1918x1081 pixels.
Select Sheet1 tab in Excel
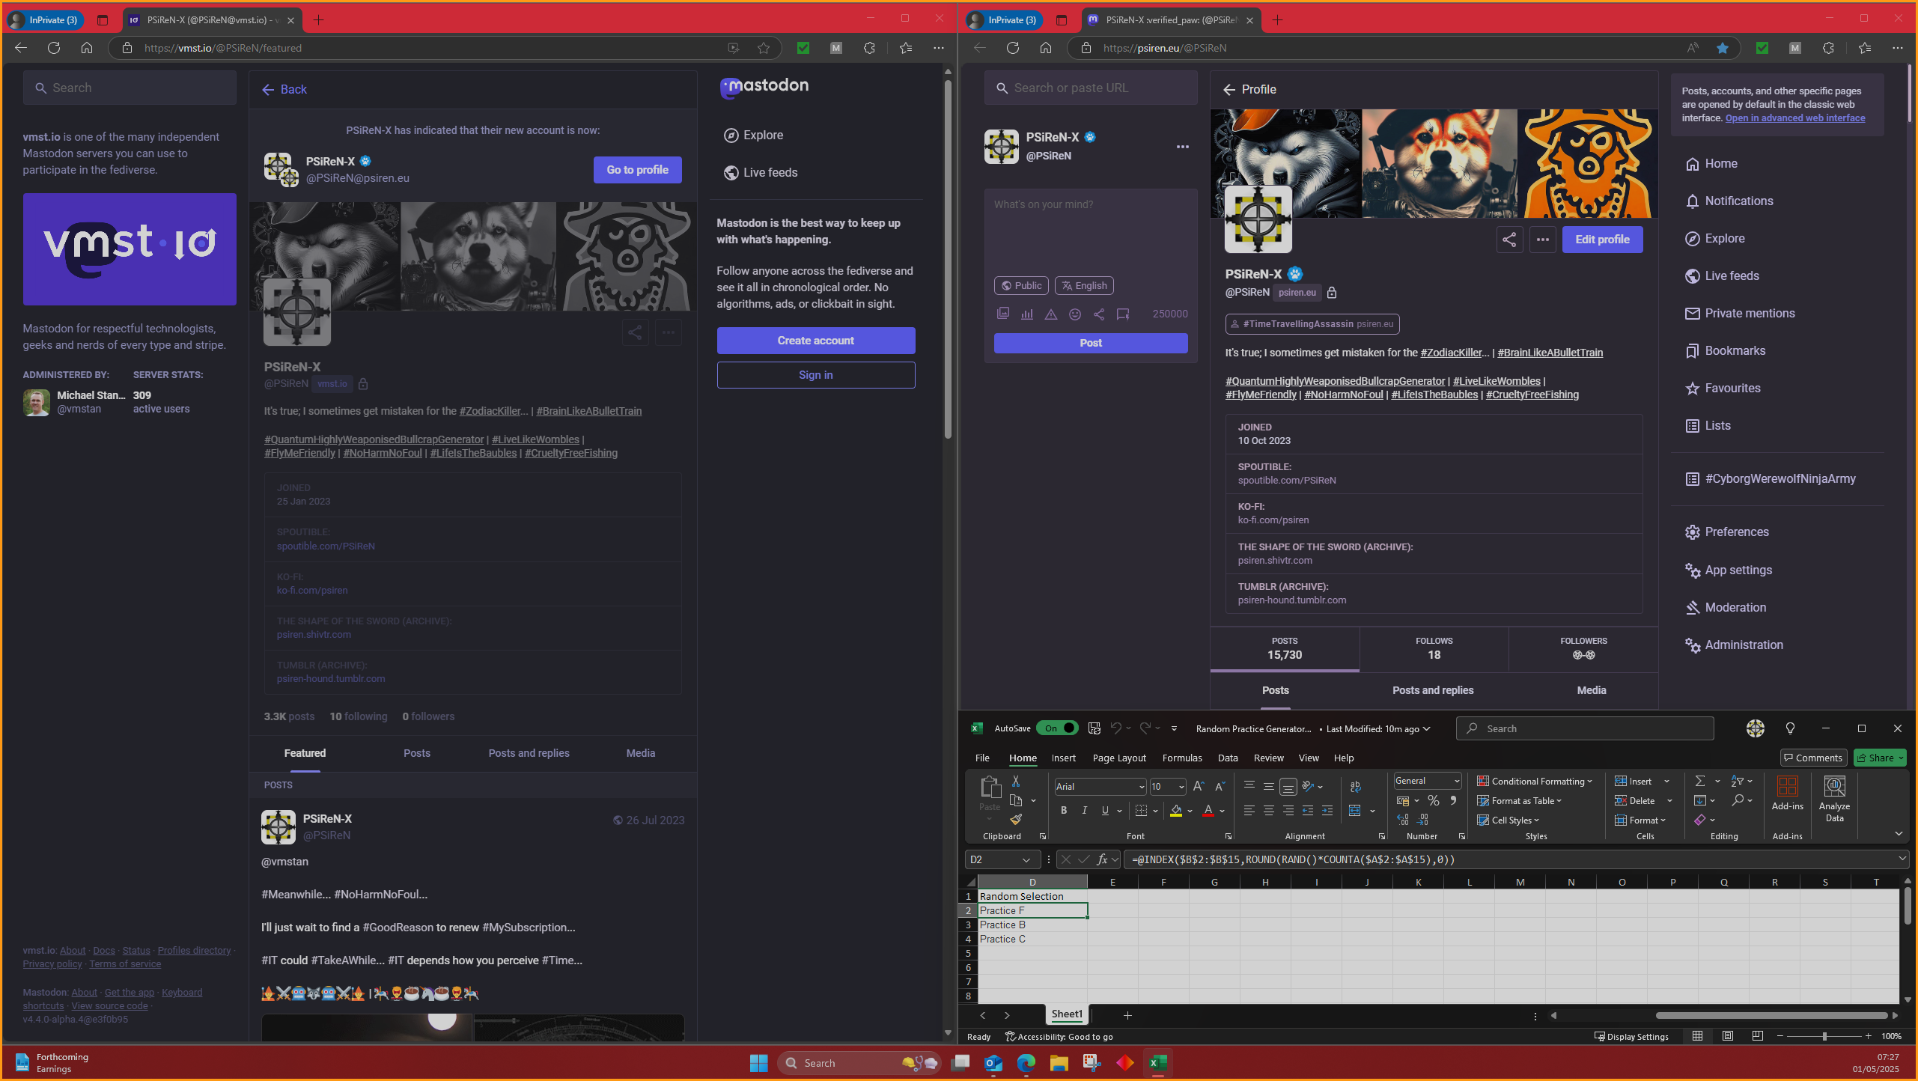[1066, 1014]
